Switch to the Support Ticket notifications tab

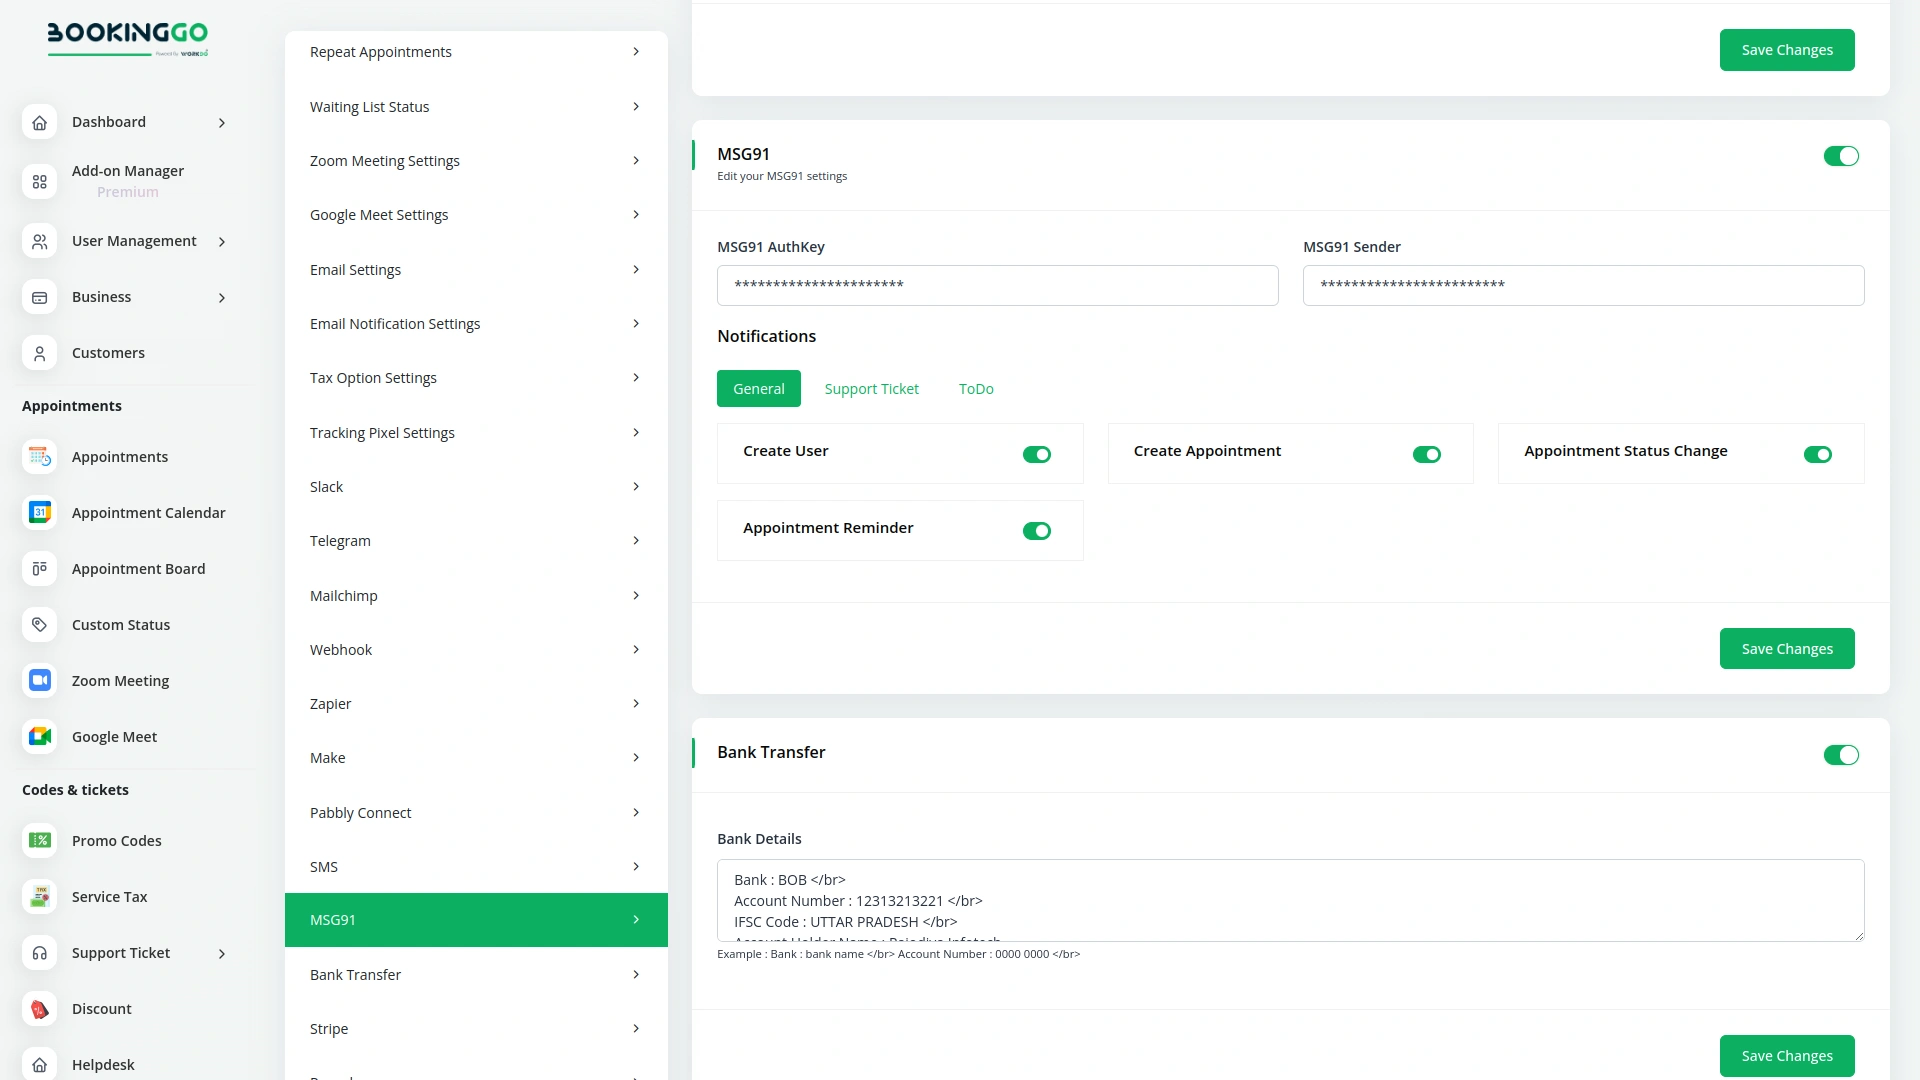[871, 388]
